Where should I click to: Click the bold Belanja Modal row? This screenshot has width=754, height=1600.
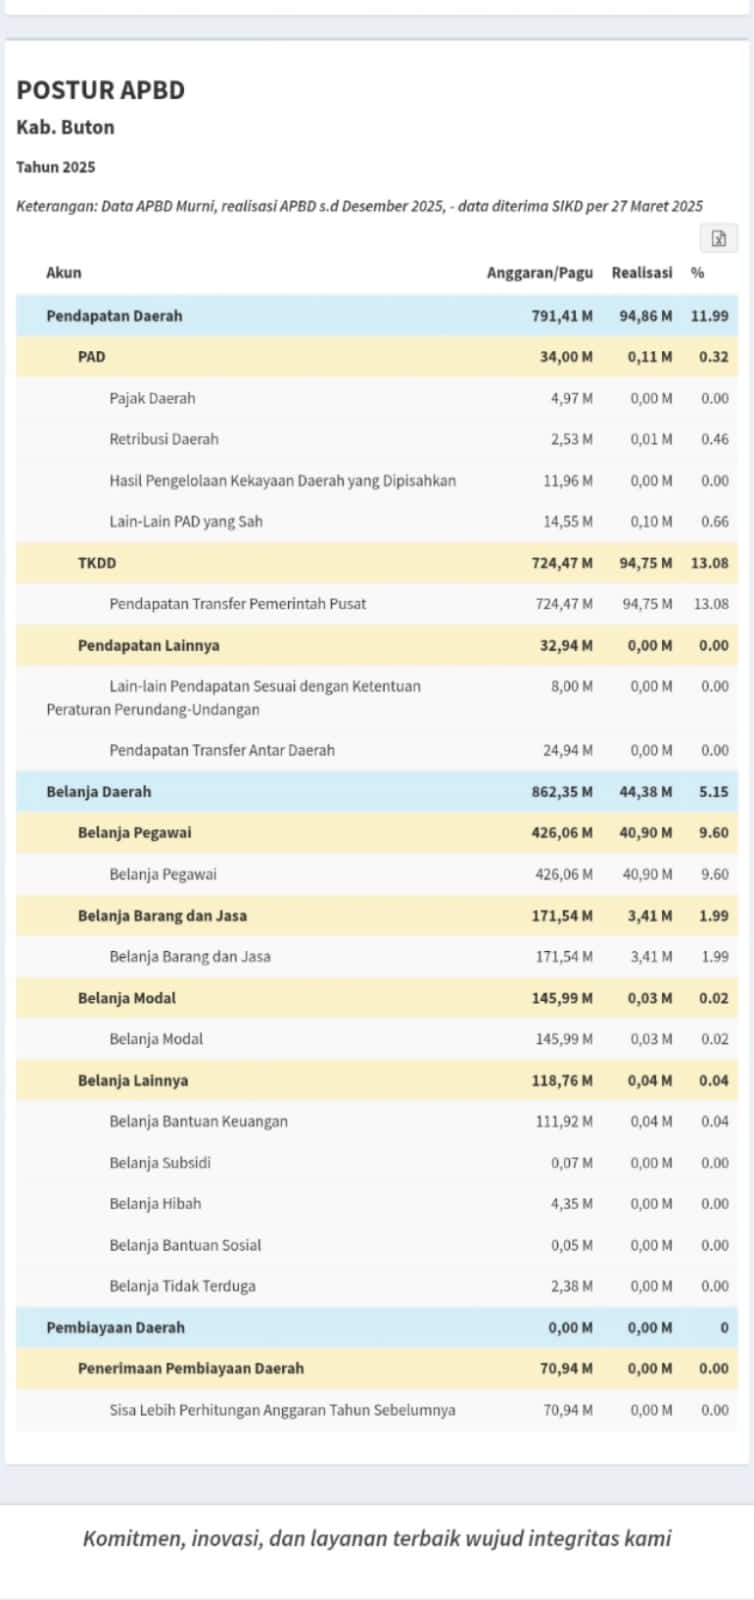[127, 998]
